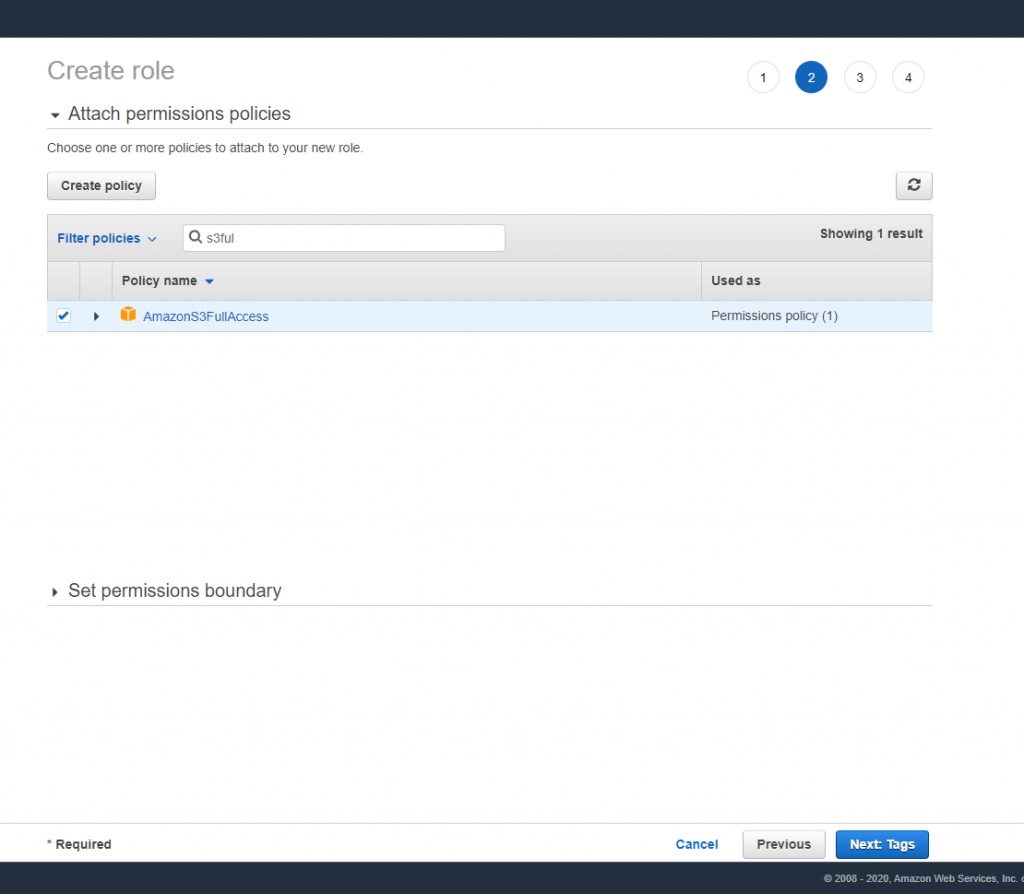Go back to step 1 circle

763,77
